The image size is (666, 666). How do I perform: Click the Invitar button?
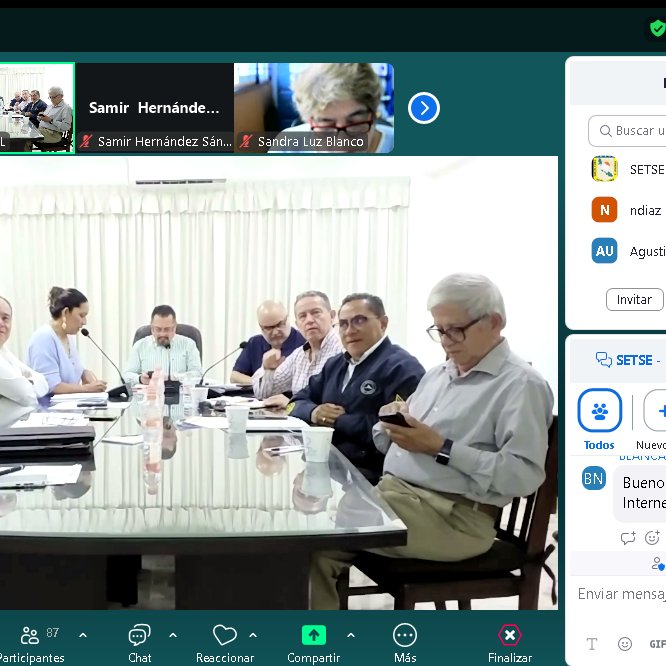tap(634, 299)
